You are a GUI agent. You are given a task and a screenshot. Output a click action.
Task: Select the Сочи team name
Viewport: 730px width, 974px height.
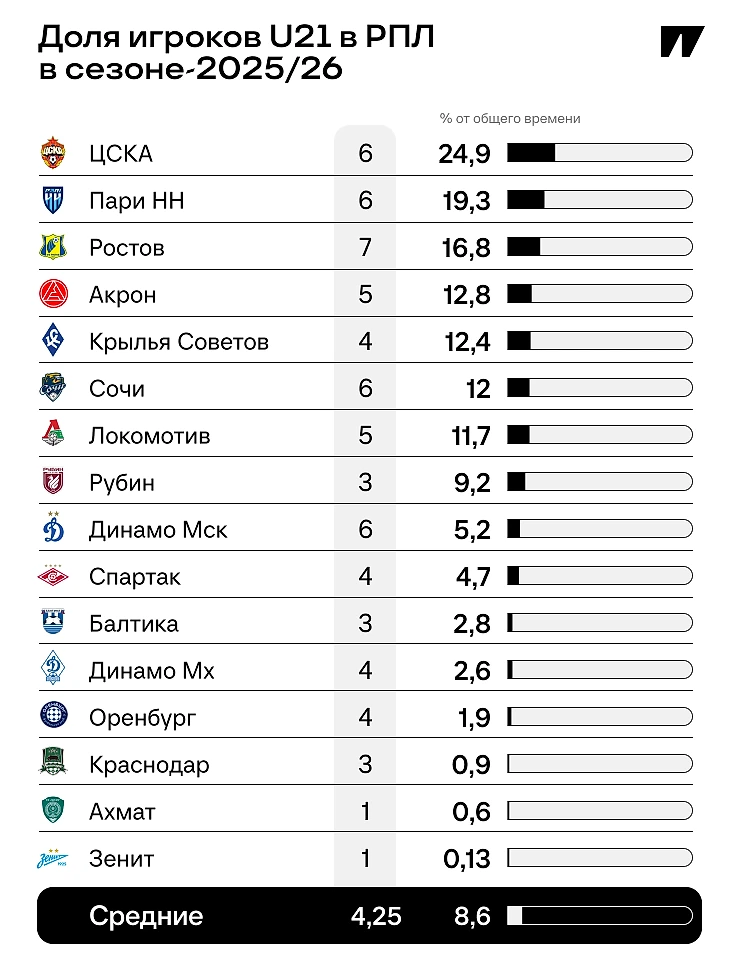tap(117, 389)
